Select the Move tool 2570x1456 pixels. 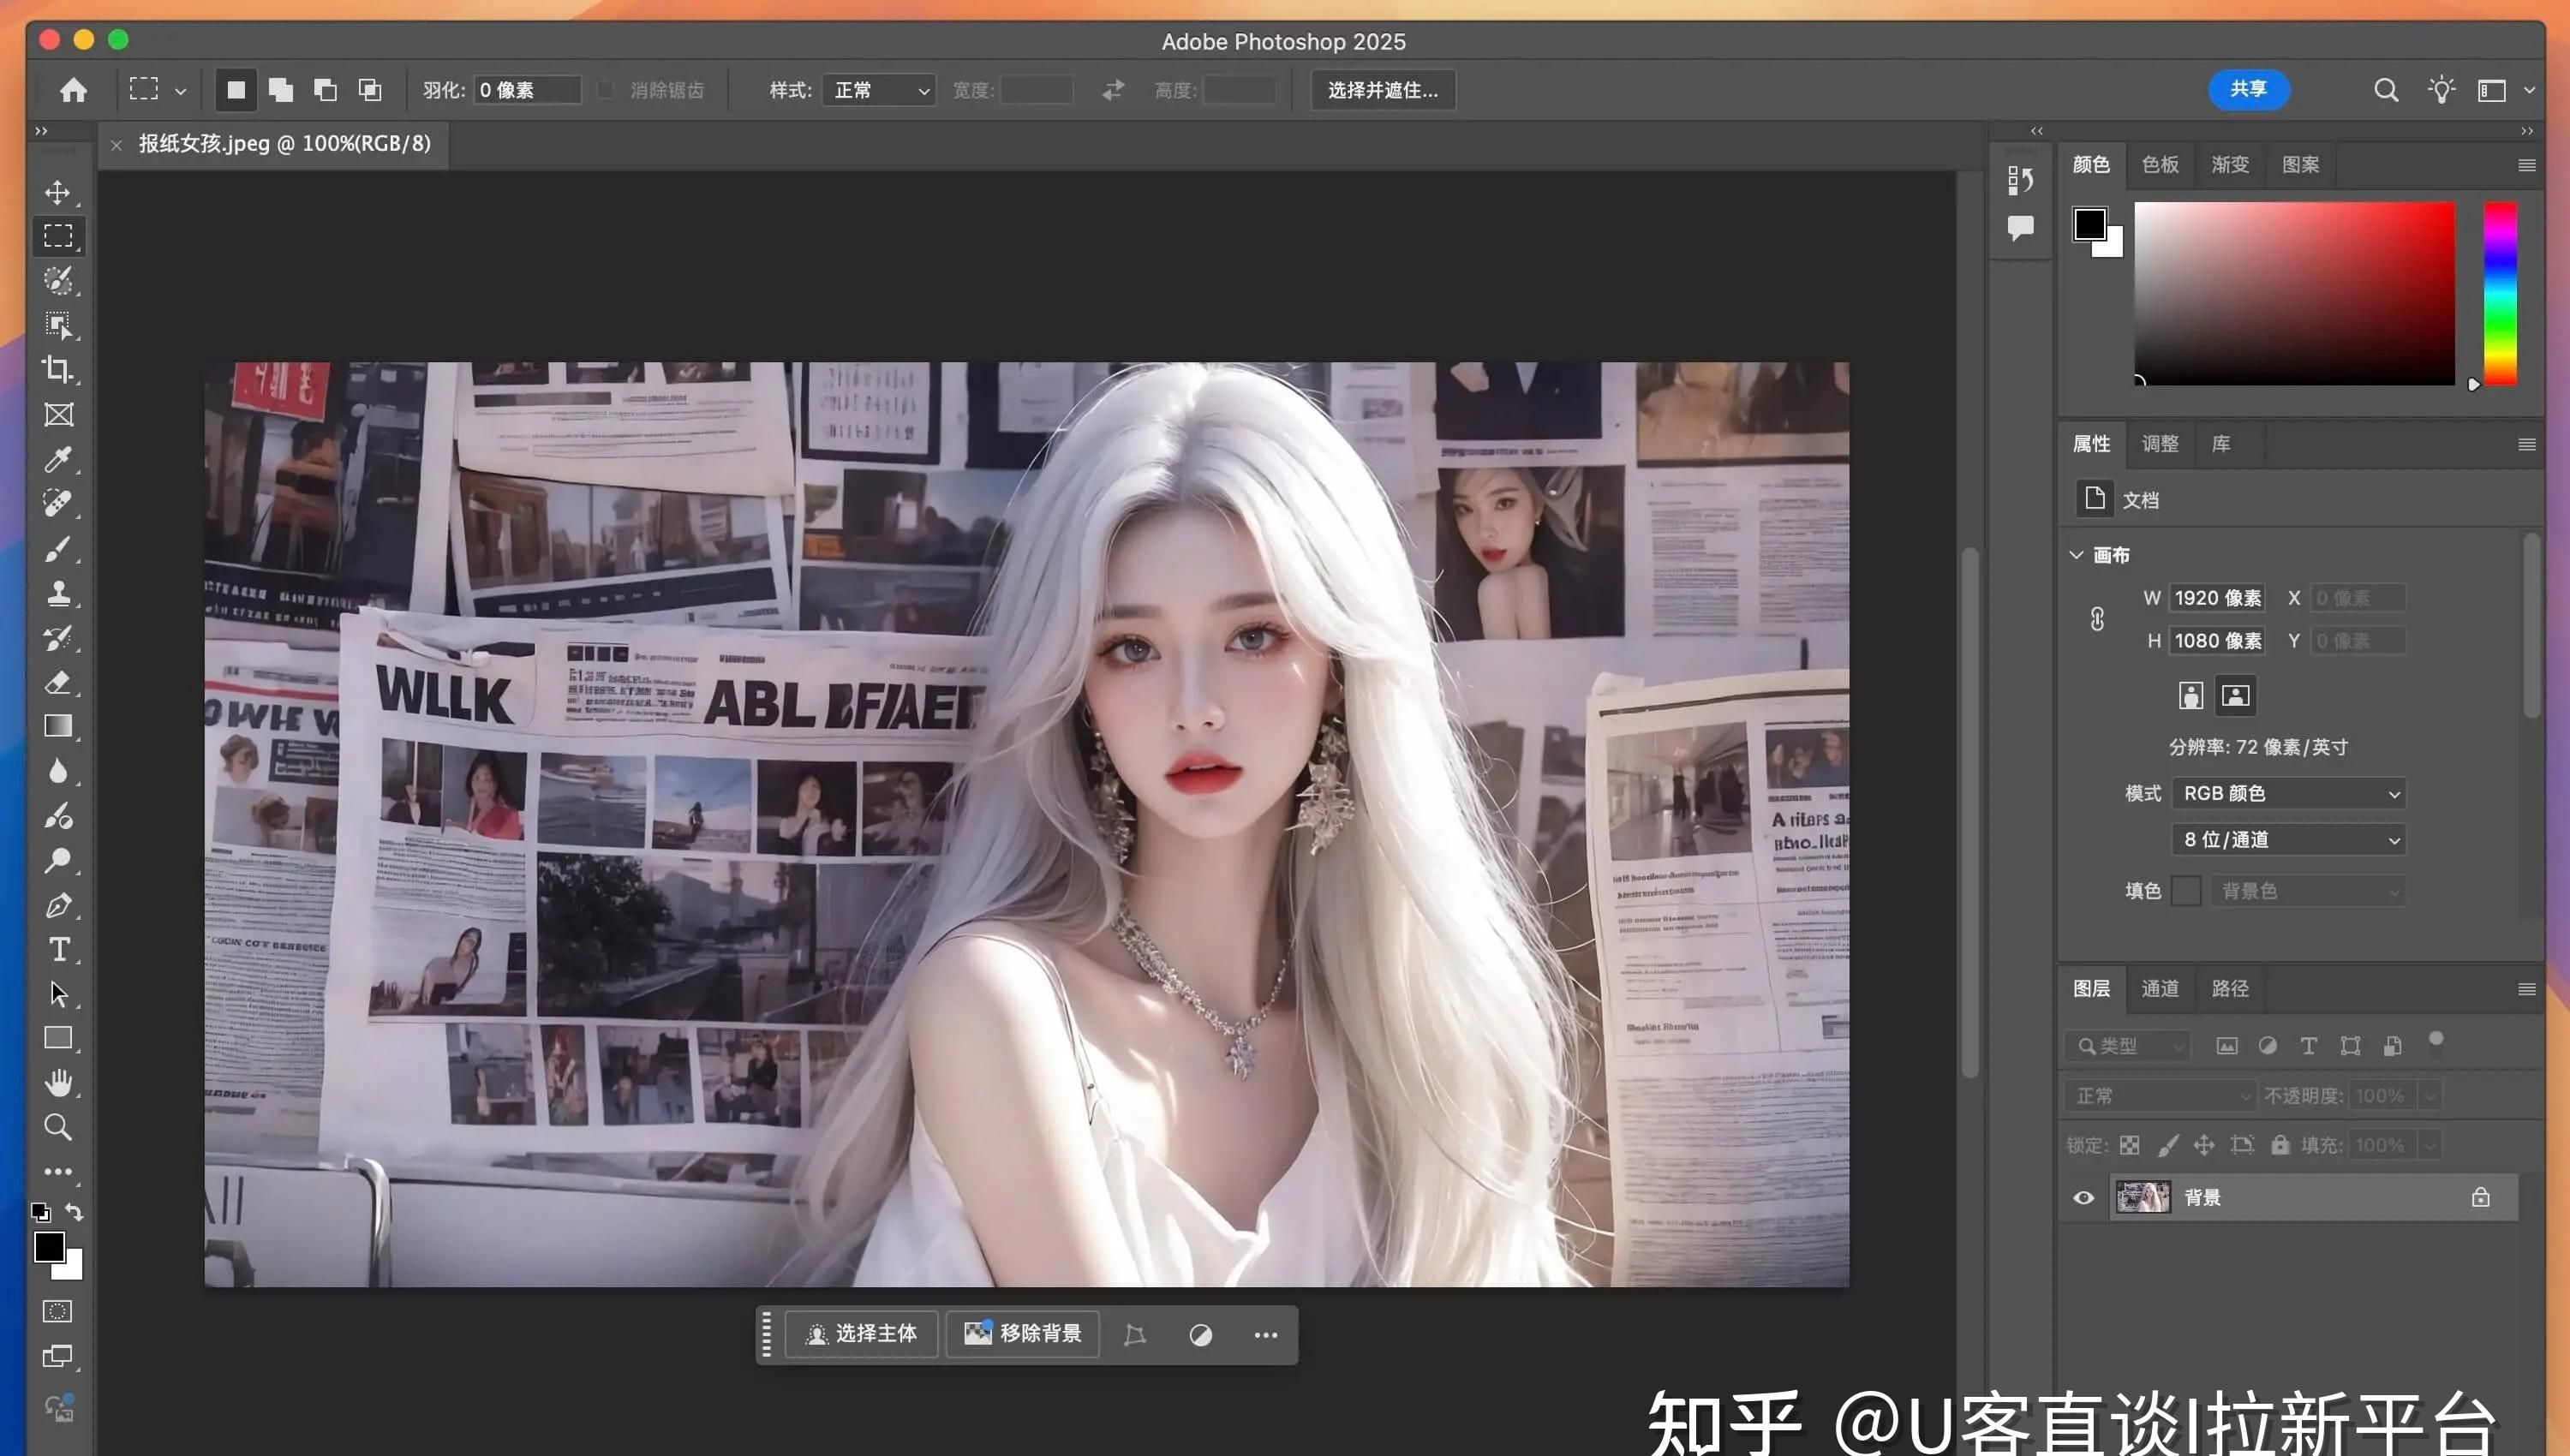[57, 192]
